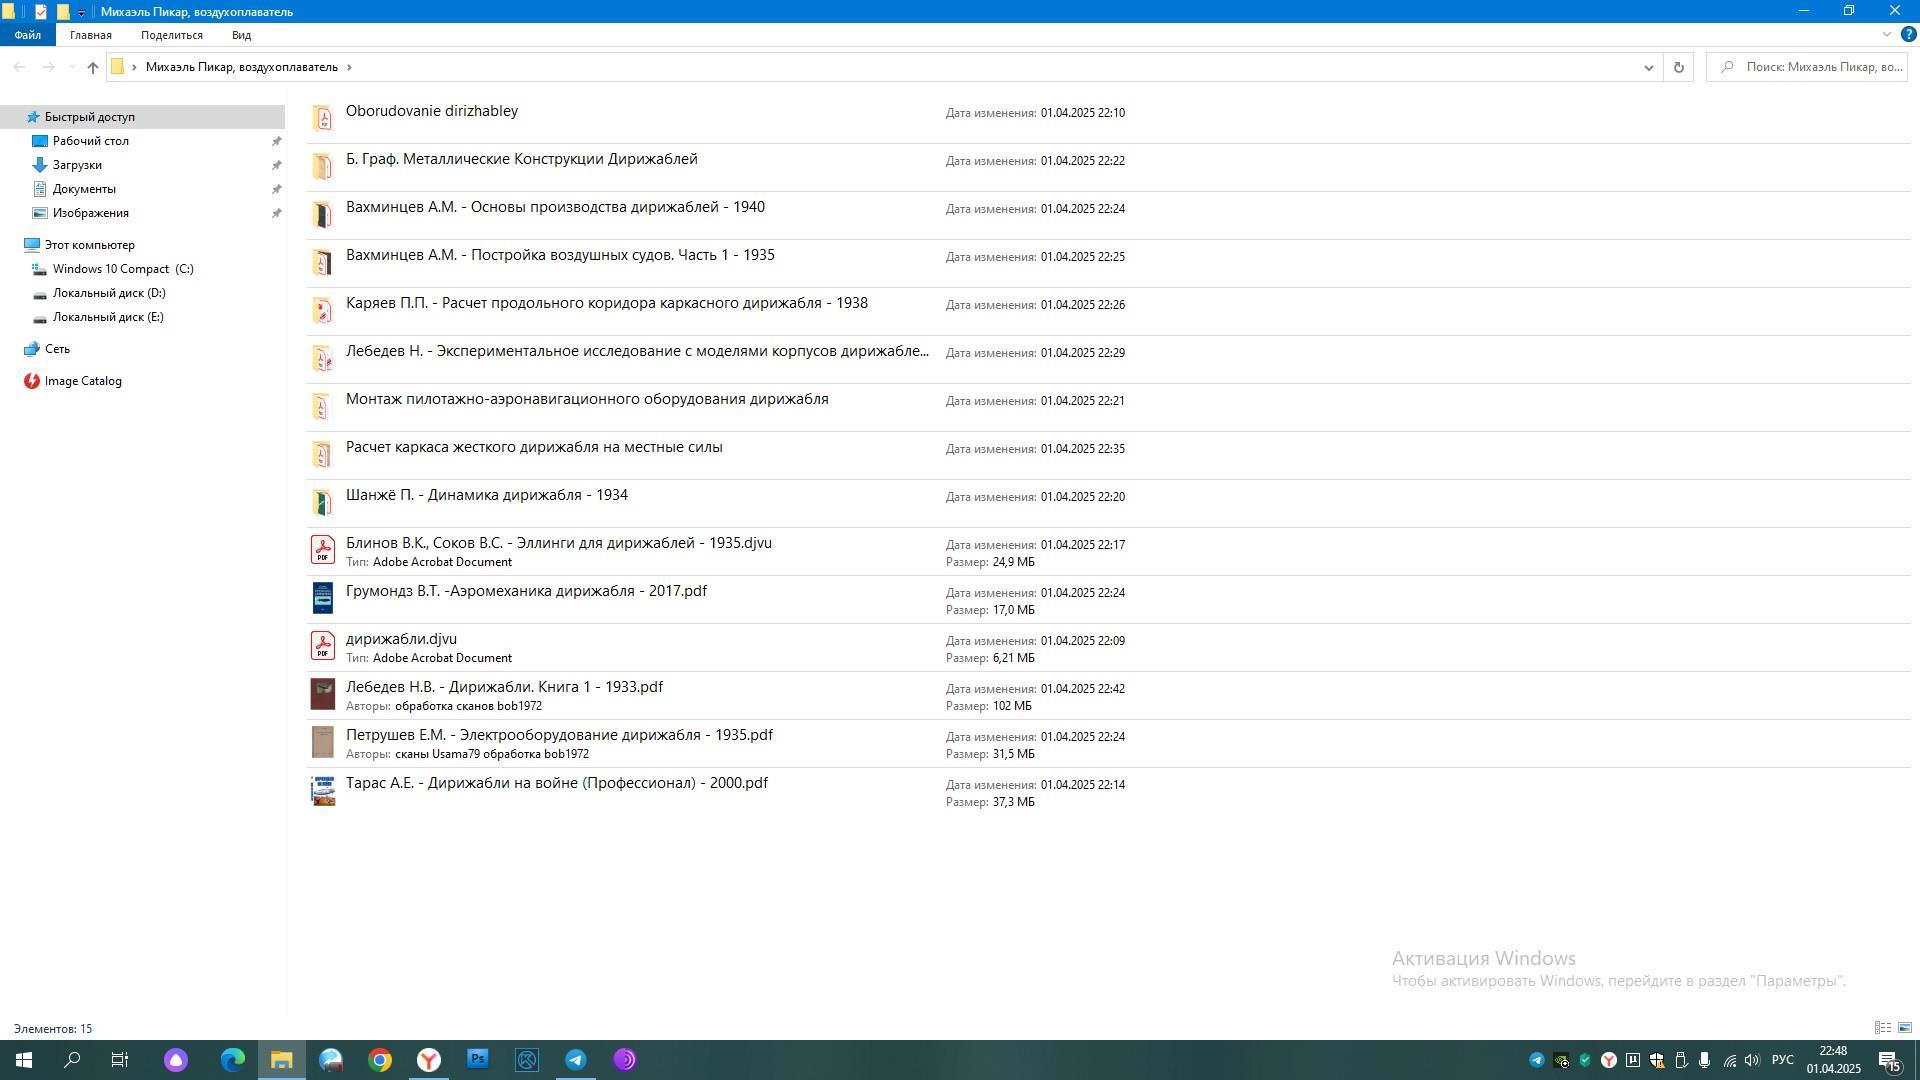The height and width of the screenshot is (1080, 1920).
Task: Open the Photoshop taskbar icon
Action: click(x=478, y=1060)
